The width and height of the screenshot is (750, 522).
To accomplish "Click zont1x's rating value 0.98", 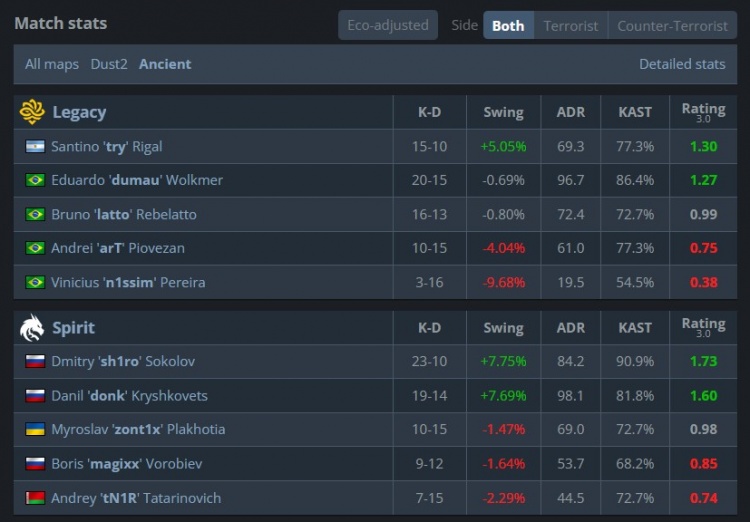I will 704,429.
